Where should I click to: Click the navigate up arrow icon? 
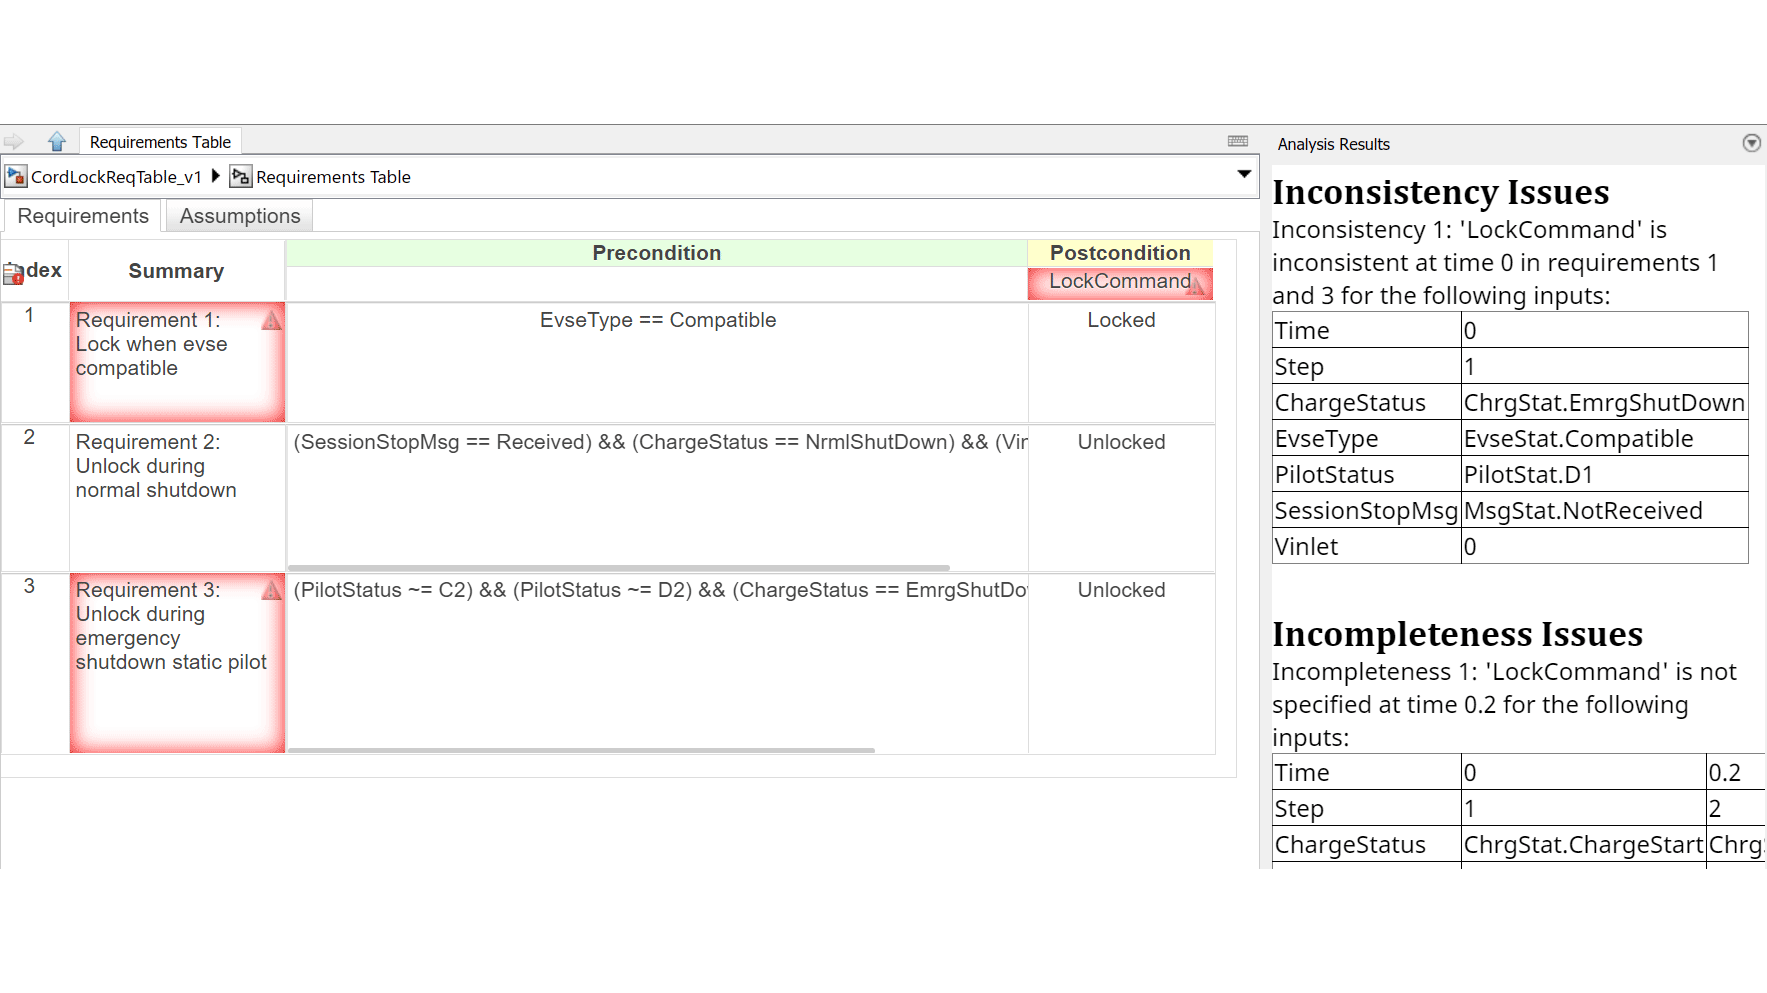tap(57, 141)
